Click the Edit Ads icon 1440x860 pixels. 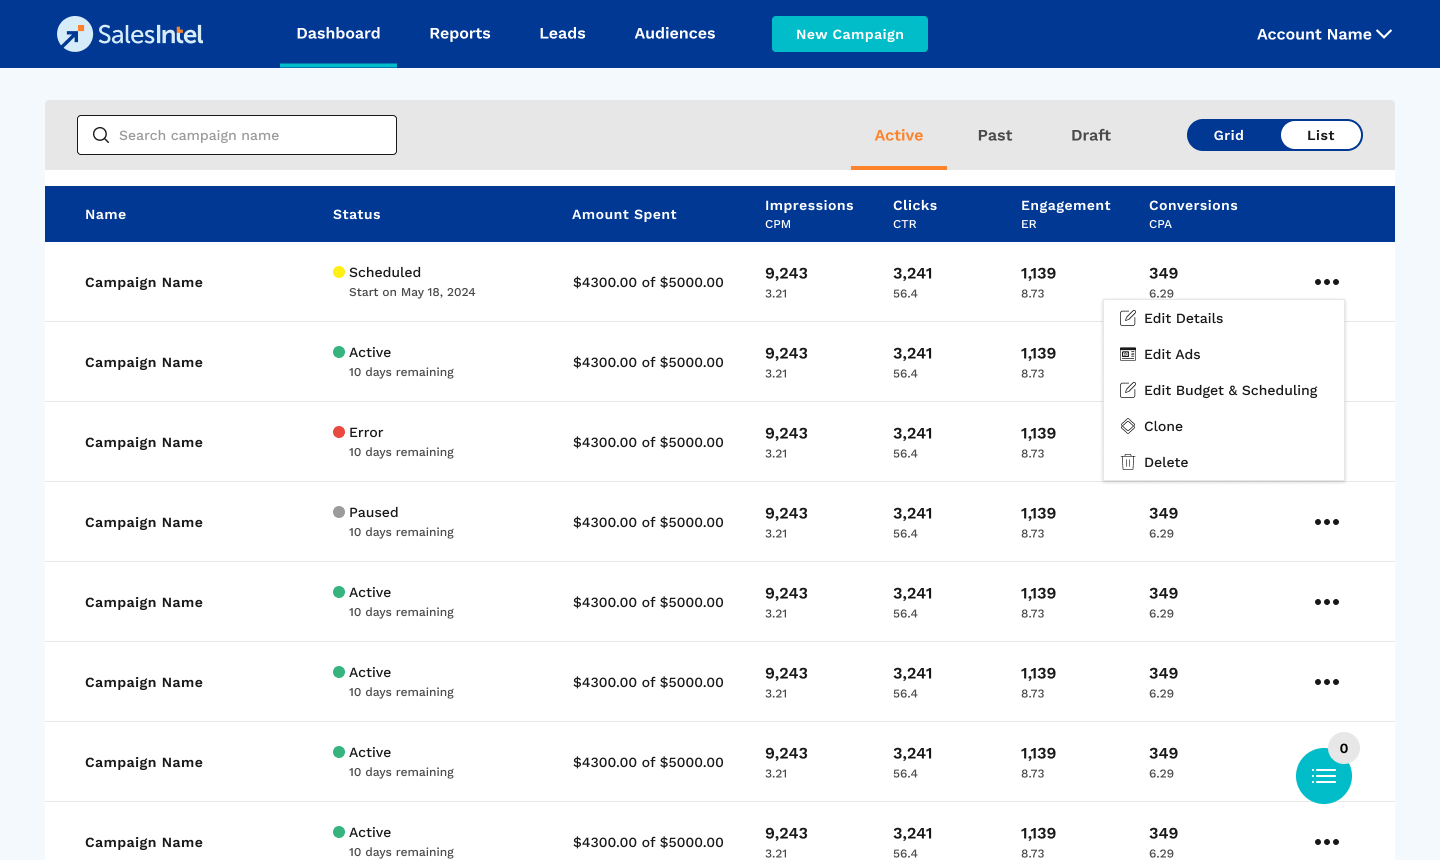1128,354
